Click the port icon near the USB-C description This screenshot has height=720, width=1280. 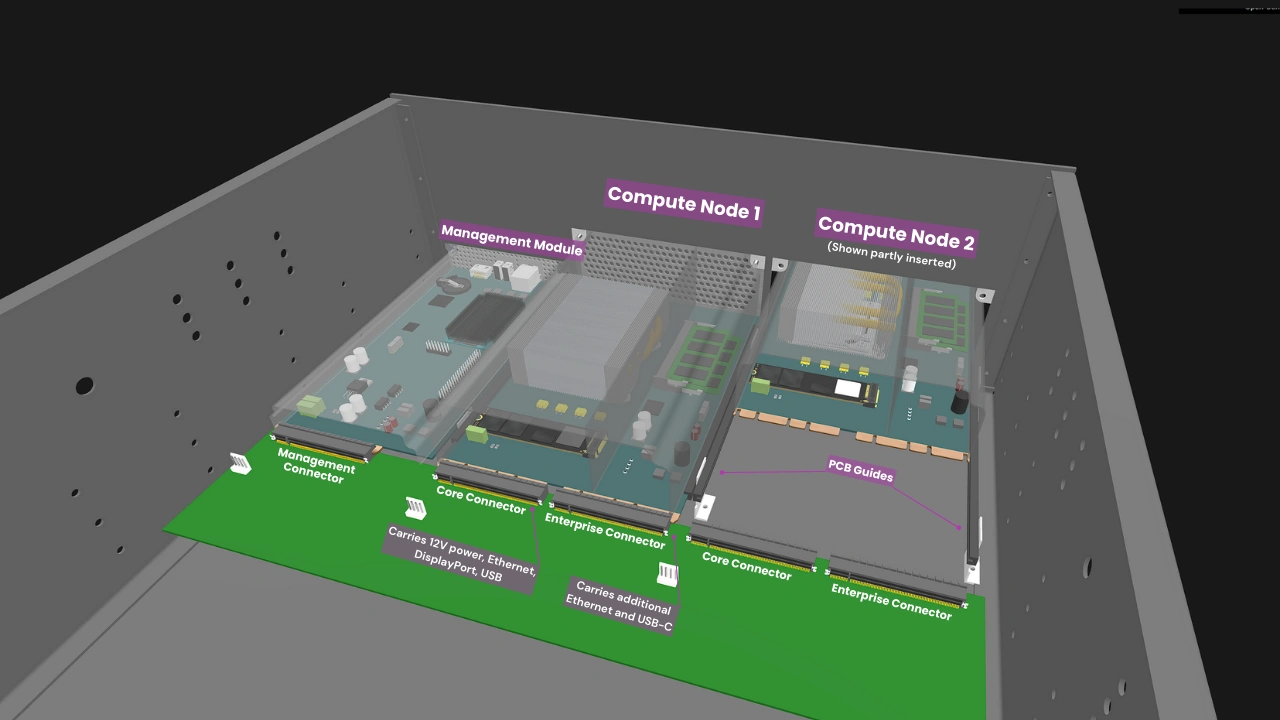[x=667, y=573]
